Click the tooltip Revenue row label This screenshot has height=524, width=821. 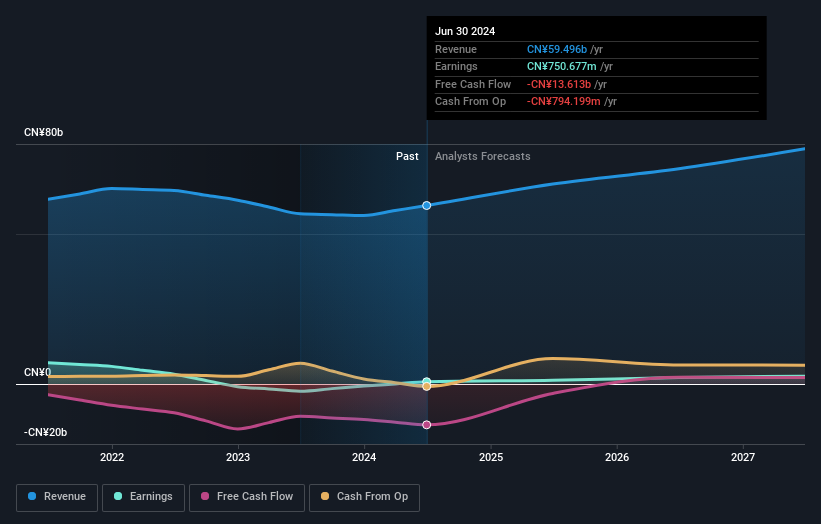456,49
